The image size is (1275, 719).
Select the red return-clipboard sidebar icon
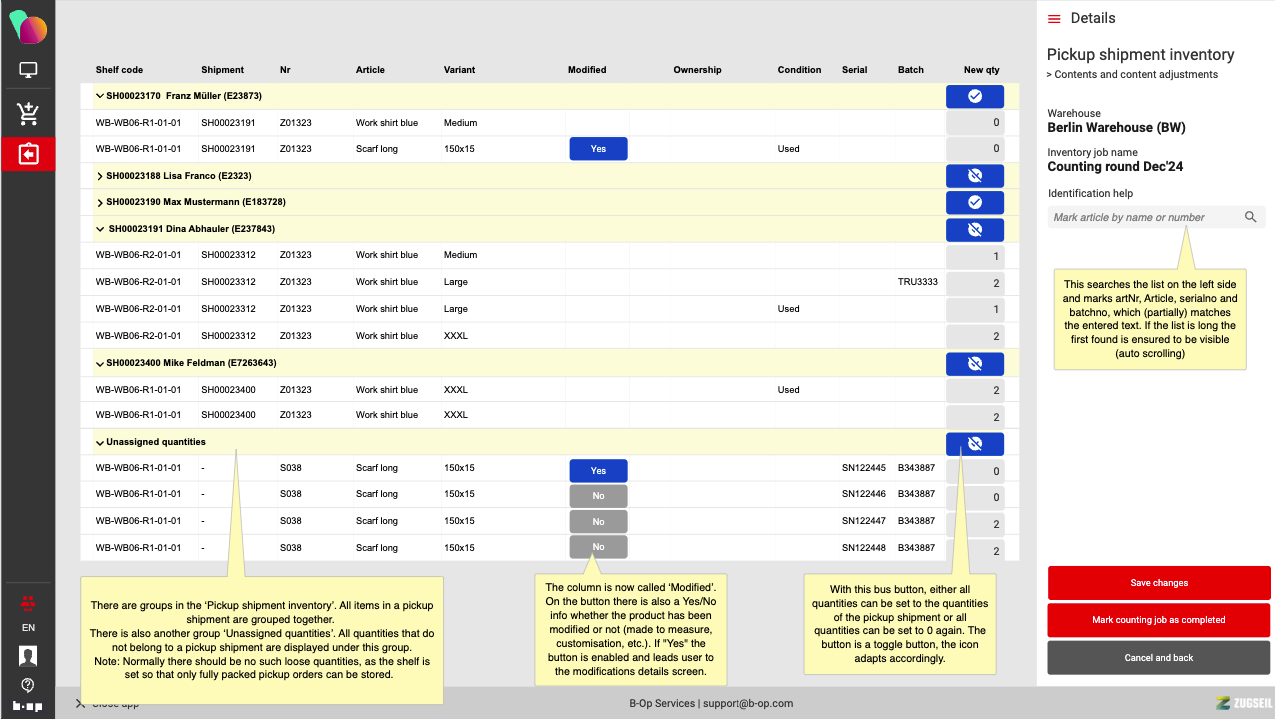[28, 155]
